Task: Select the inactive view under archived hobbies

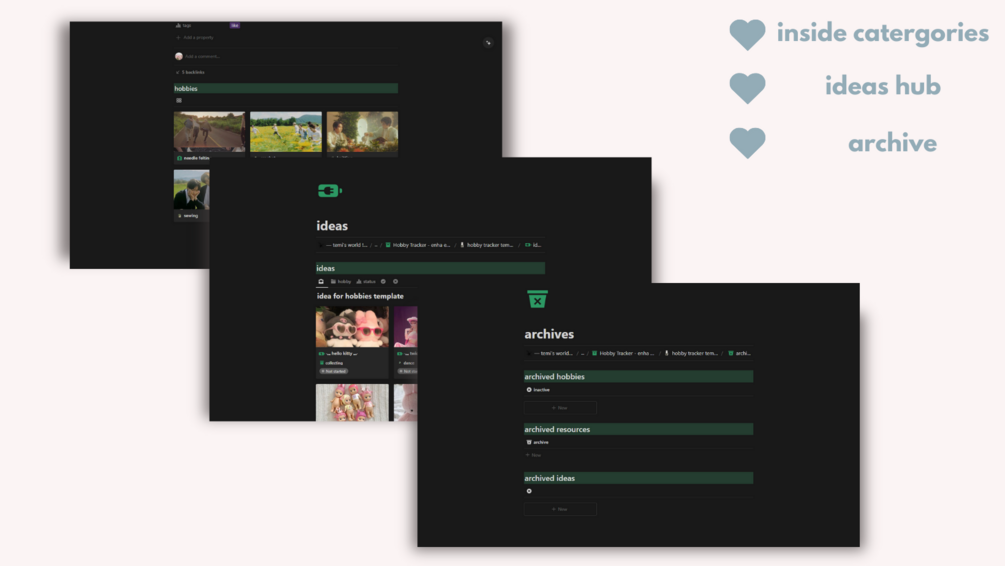Action: coord(538,390)
